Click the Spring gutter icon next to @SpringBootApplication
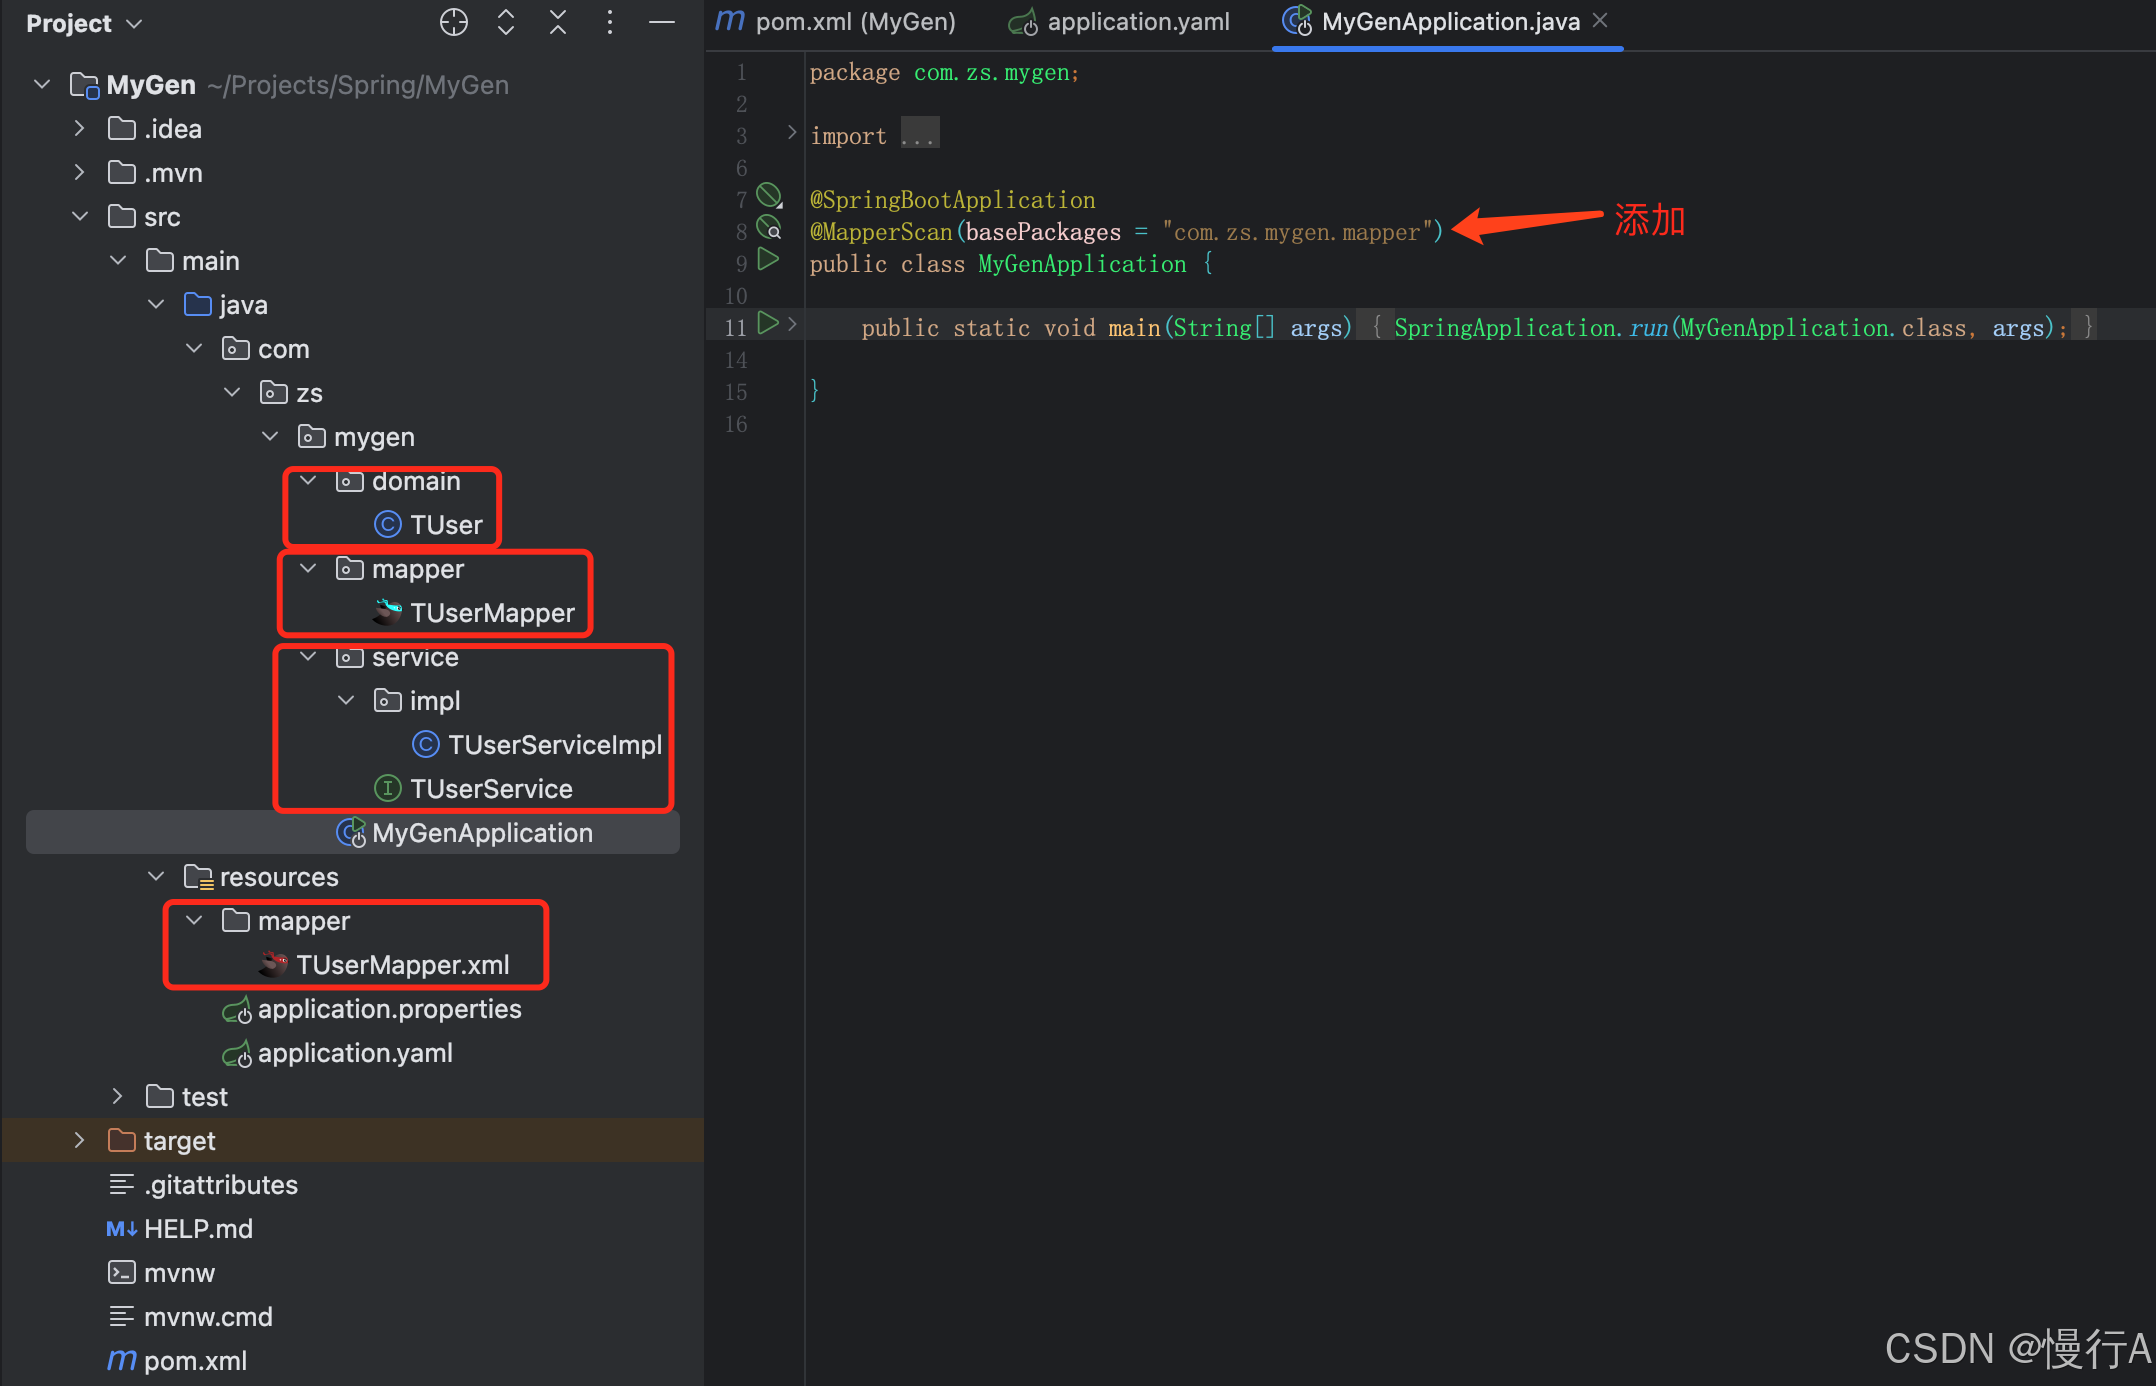The height and width of the screenshot is (1386, 2156). tap(769, 195)
